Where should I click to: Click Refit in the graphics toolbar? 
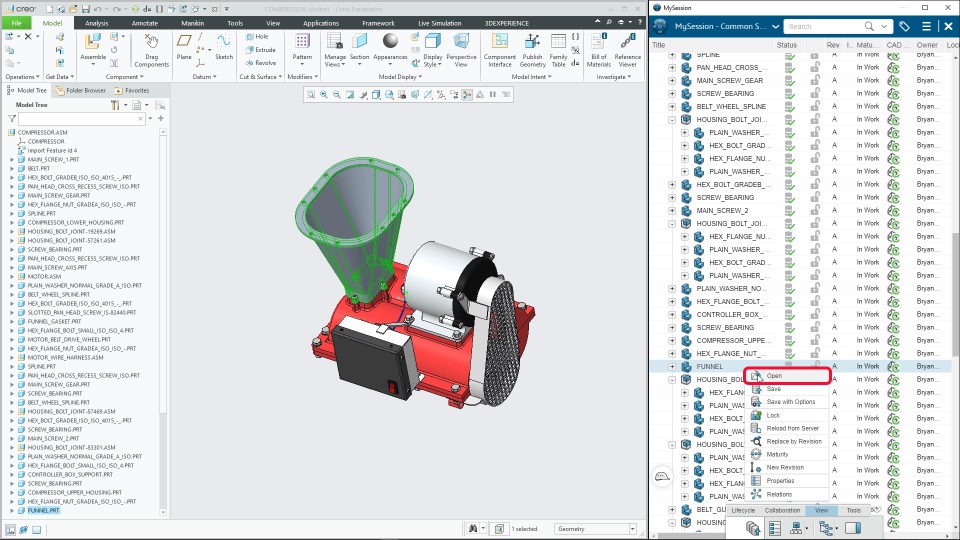click(x=311, y=94)
